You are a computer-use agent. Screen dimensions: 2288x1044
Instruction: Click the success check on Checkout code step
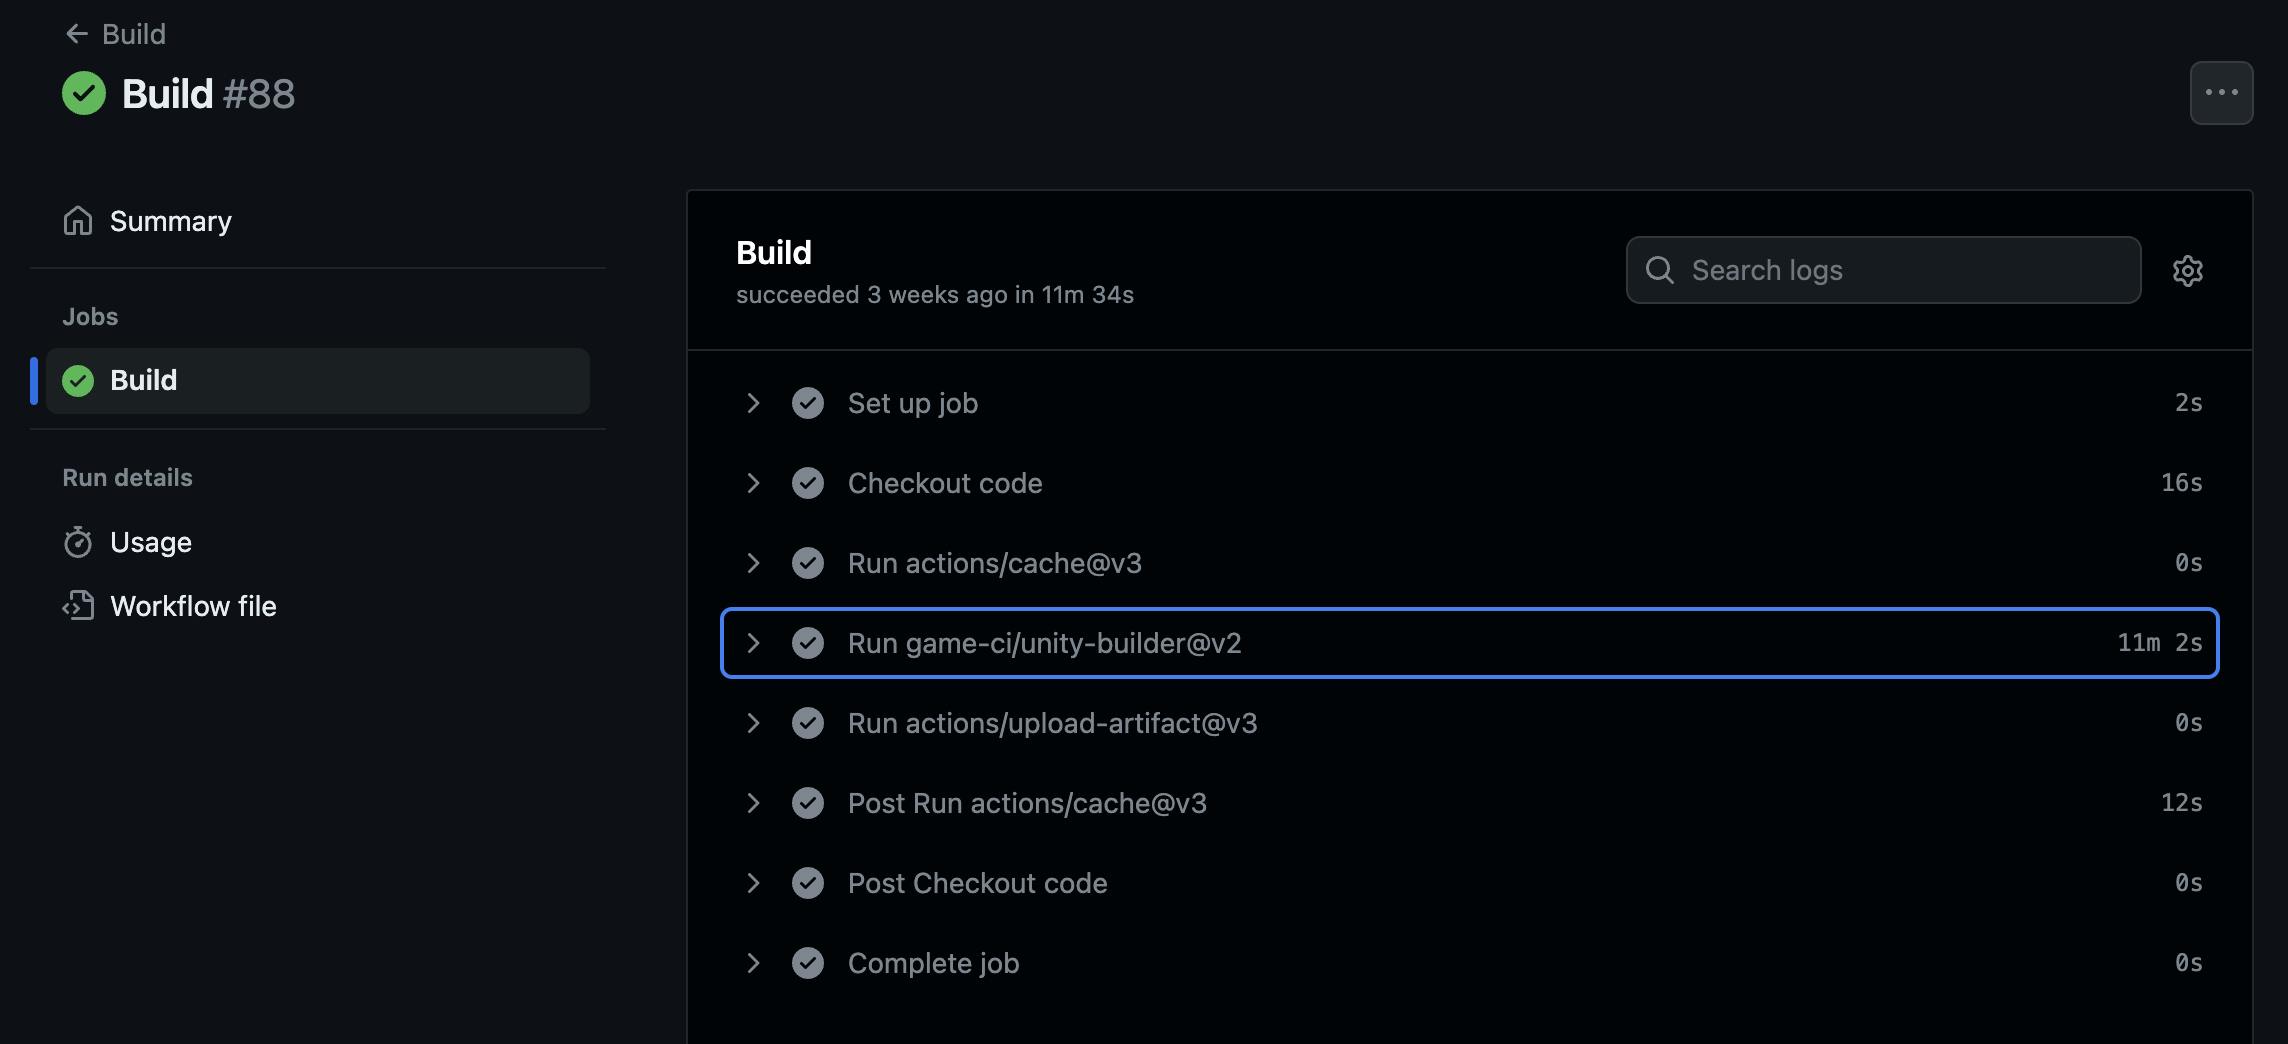pyautogui.click(x=808, y=483)
